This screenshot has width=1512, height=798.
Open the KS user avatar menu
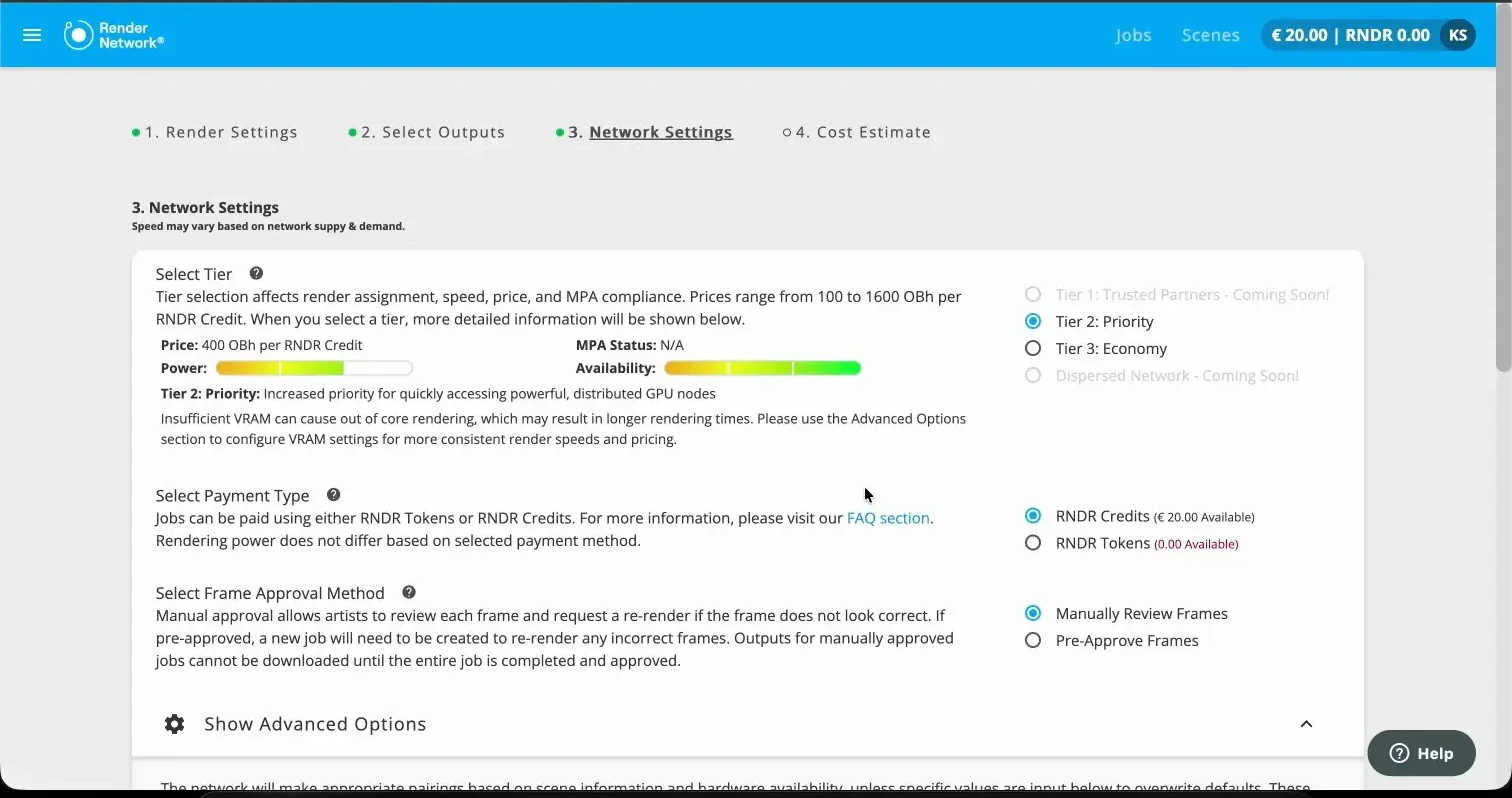point(1457,35)
